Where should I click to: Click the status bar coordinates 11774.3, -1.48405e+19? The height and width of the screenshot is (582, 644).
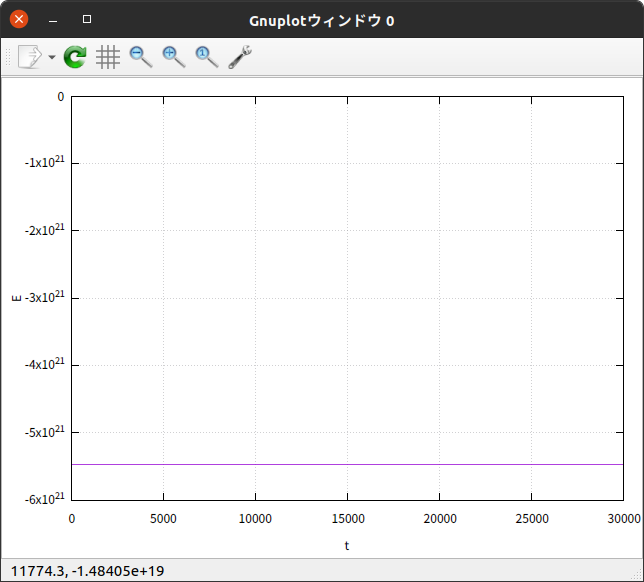(87, 571)
